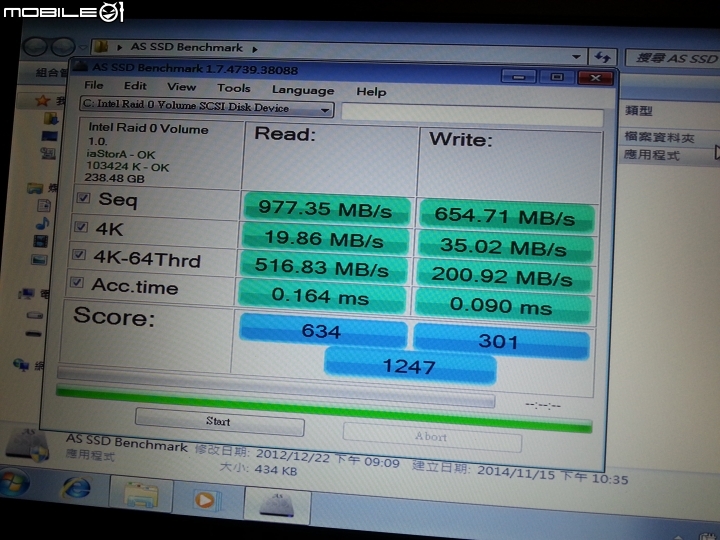Screen dimensions: 720x540
Task: Toggle the Acc.time test checkbox
Action: pos(76,282)
